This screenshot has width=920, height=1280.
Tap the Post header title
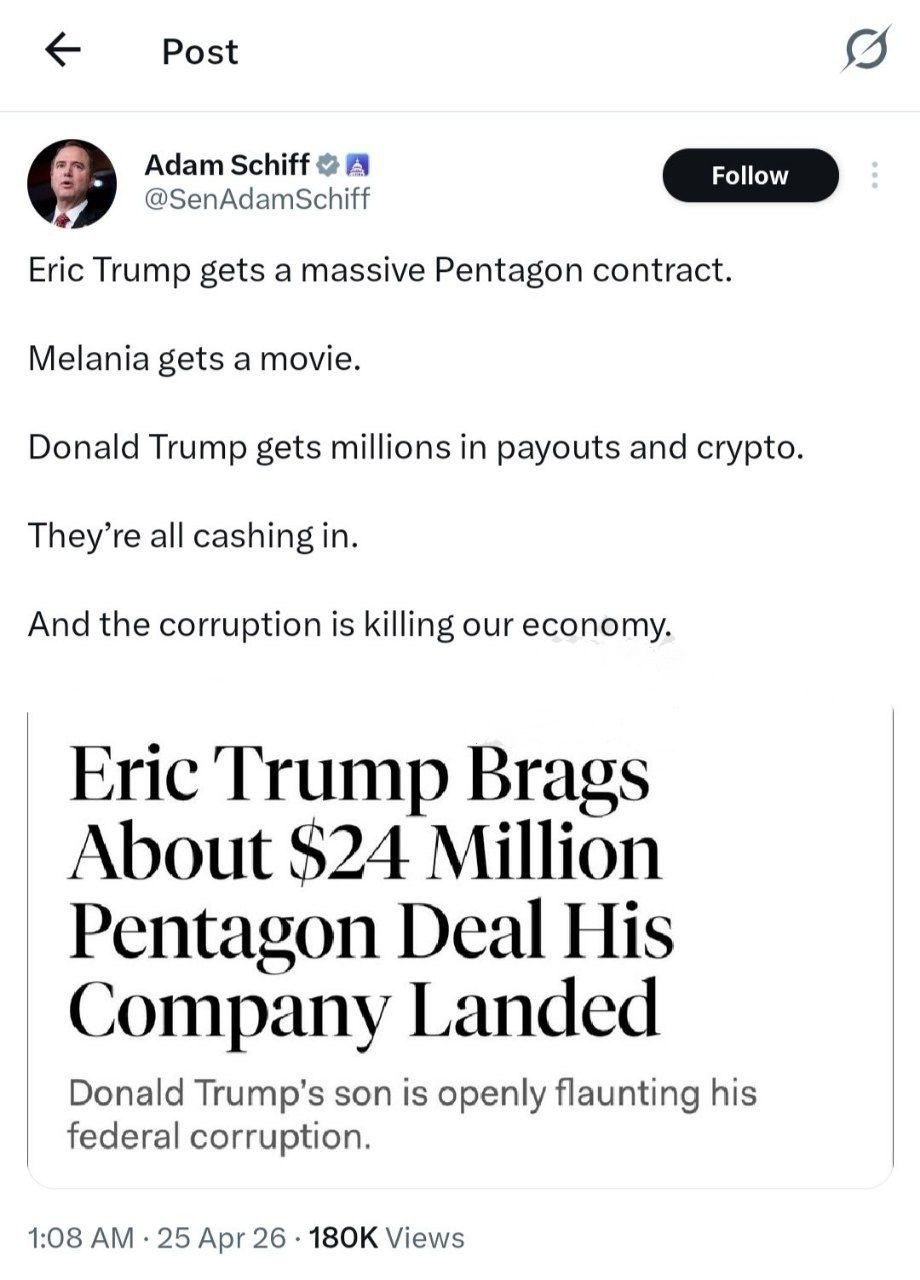(200, 52)
